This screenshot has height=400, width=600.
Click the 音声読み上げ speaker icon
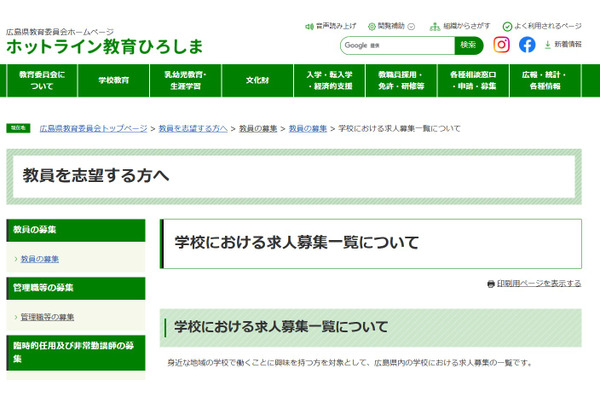pyautogui.click(x=308, y=26)
